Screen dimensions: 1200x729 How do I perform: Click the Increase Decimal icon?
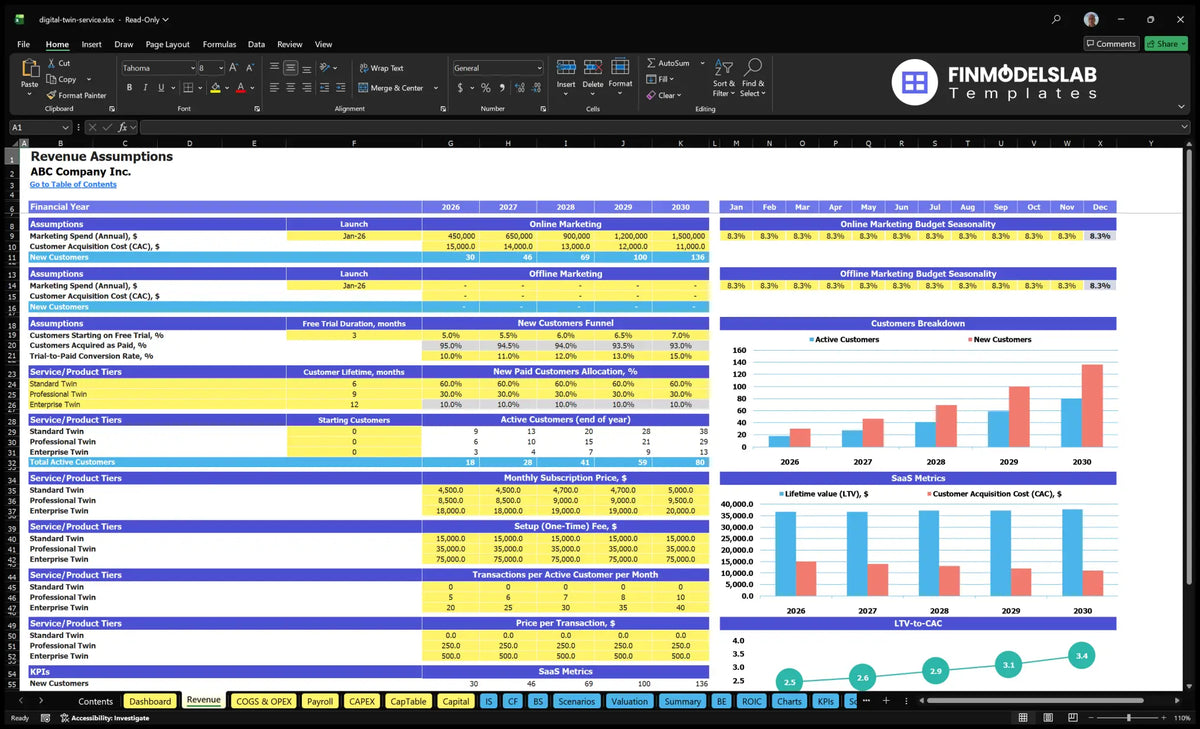(518, 88)
